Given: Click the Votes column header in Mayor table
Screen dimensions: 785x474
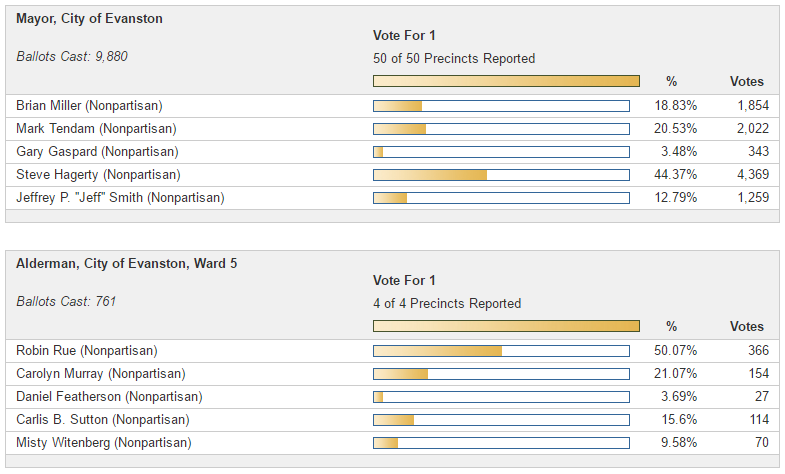Looking at the screenshot, I should tap(747, 82).
